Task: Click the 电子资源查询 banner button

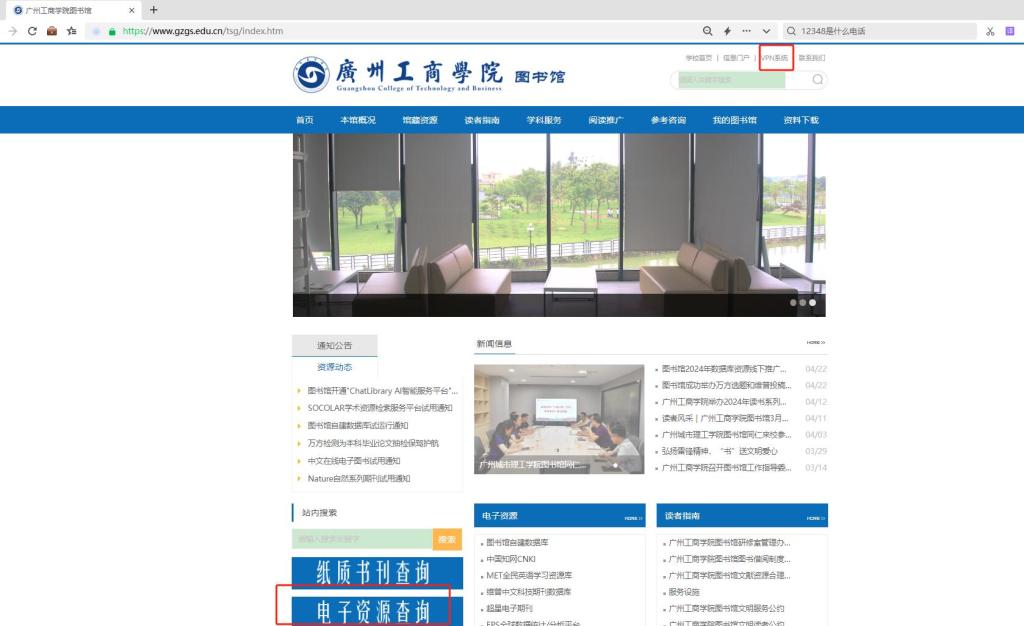Action: pyautogui.click(x=373, y=610)
